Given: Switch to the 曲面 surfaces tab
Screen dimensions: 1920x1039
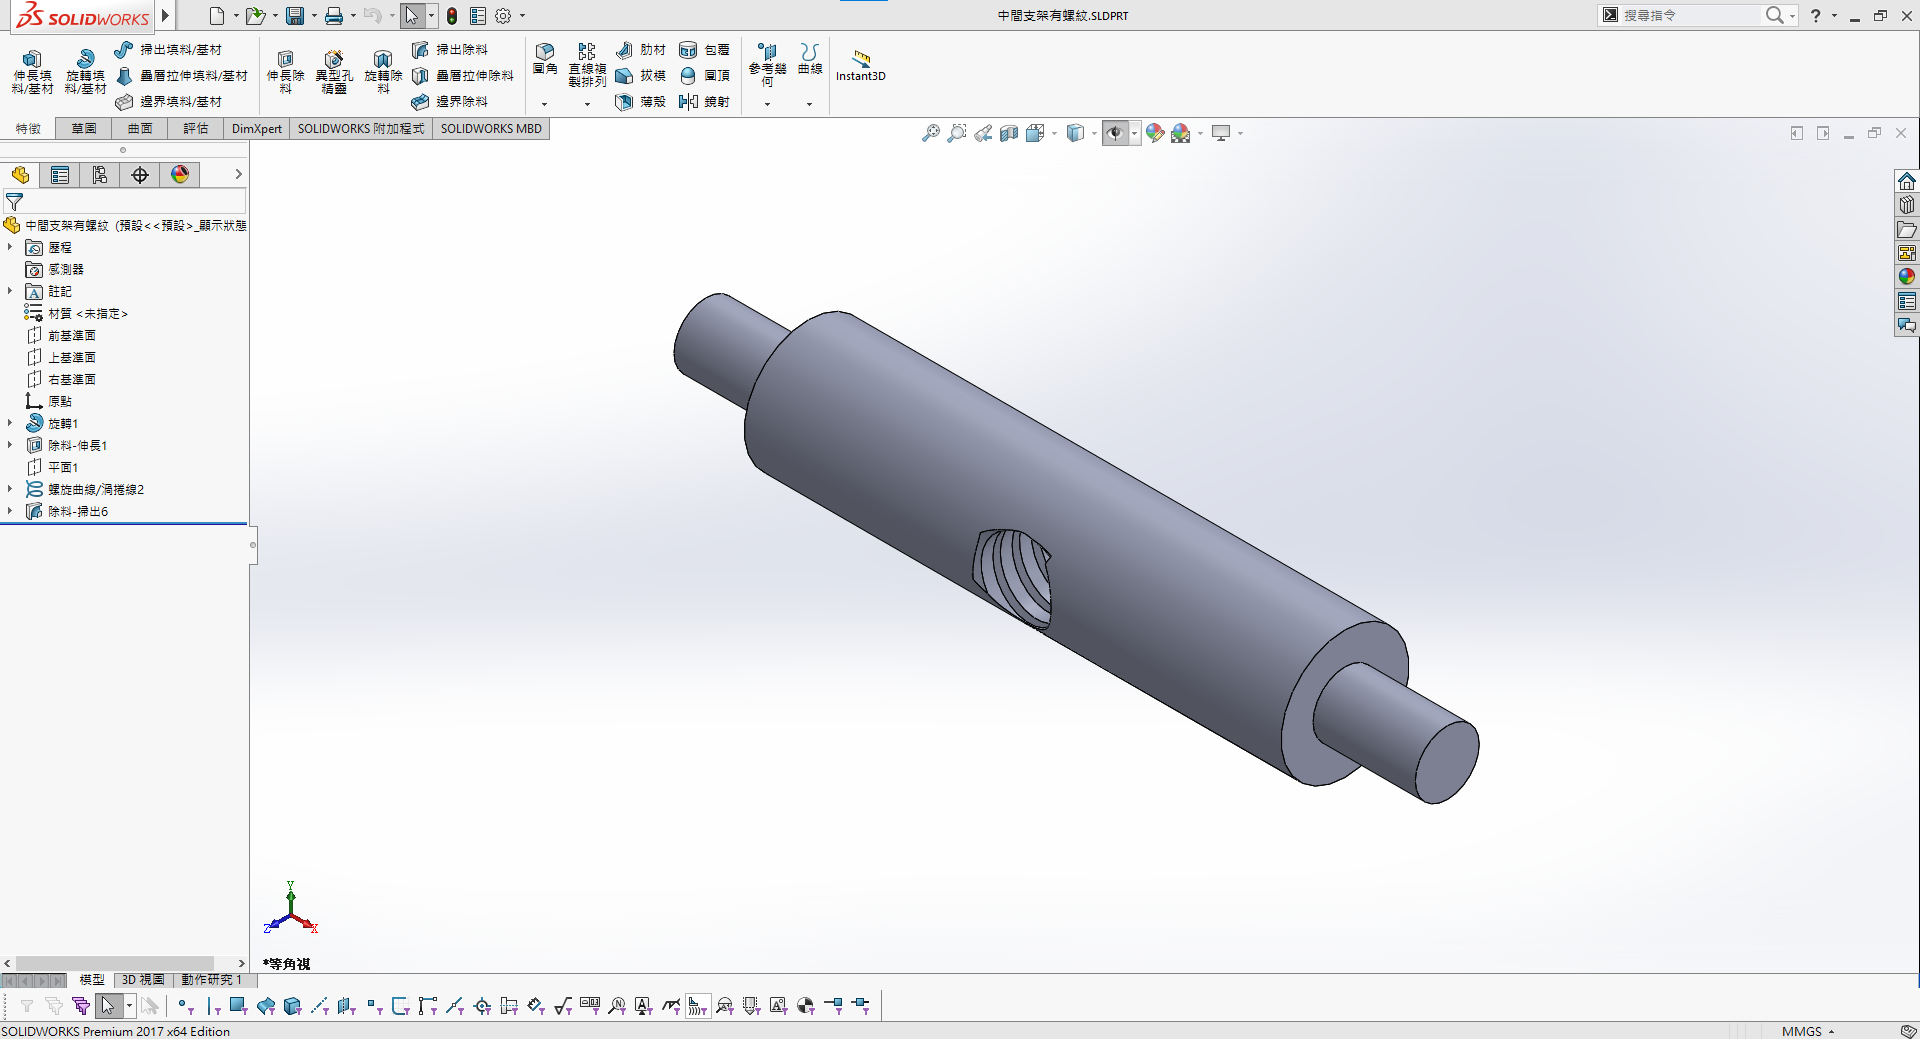Looking at the screenshot, I should 140,128.
